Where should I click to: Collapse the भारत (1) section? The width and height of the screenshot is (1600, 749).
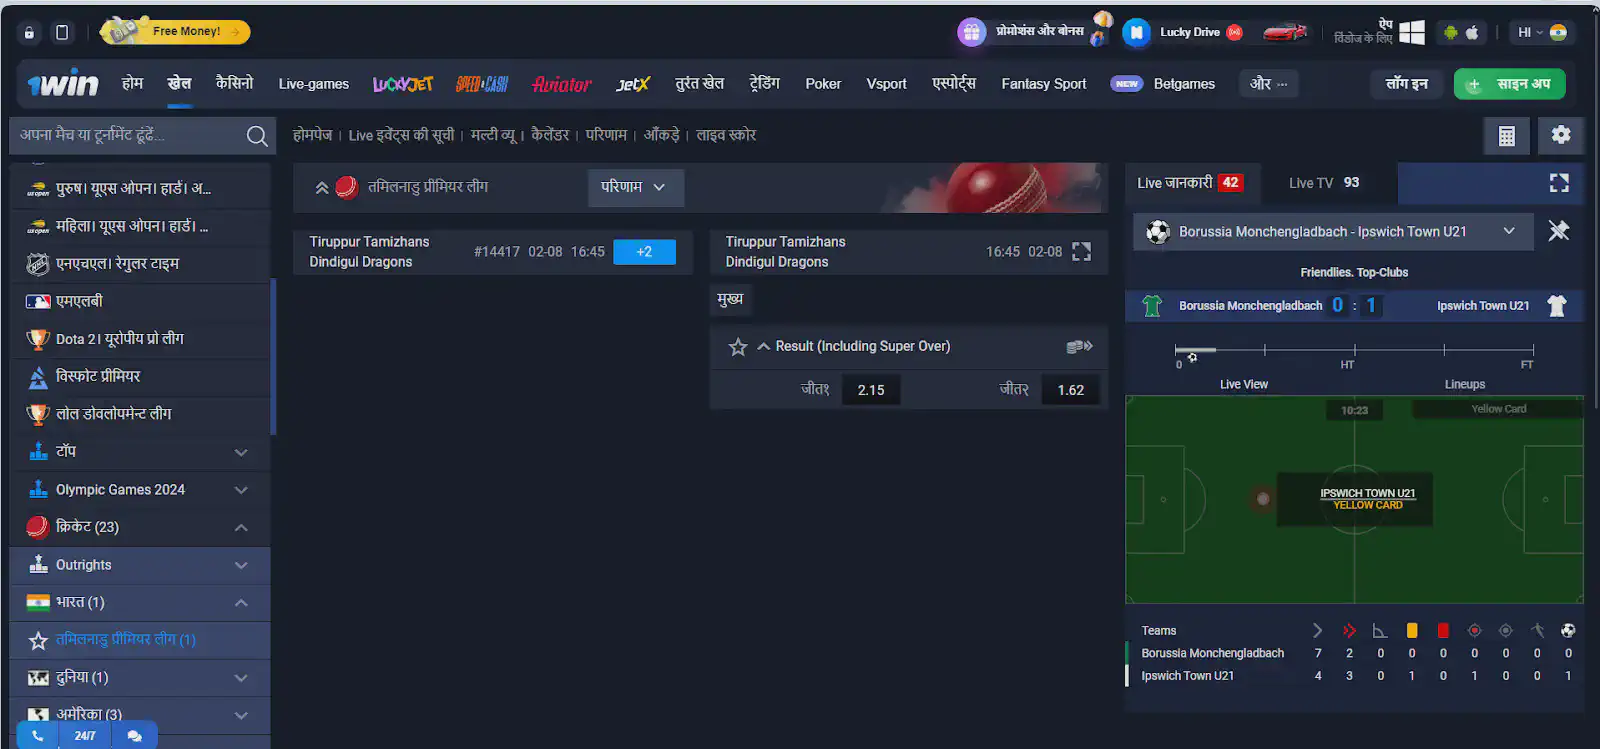pyautogui.click(x=241, y=602)
